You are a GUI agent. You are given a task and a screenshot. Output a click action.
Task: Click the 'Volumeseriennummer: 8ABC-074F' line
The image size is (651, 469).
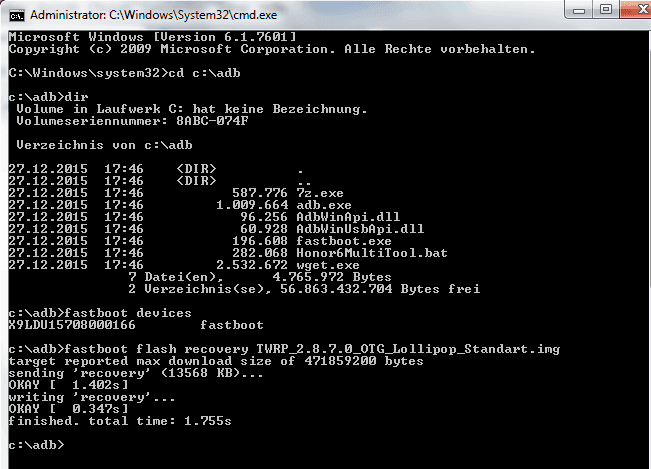[132, 121]
